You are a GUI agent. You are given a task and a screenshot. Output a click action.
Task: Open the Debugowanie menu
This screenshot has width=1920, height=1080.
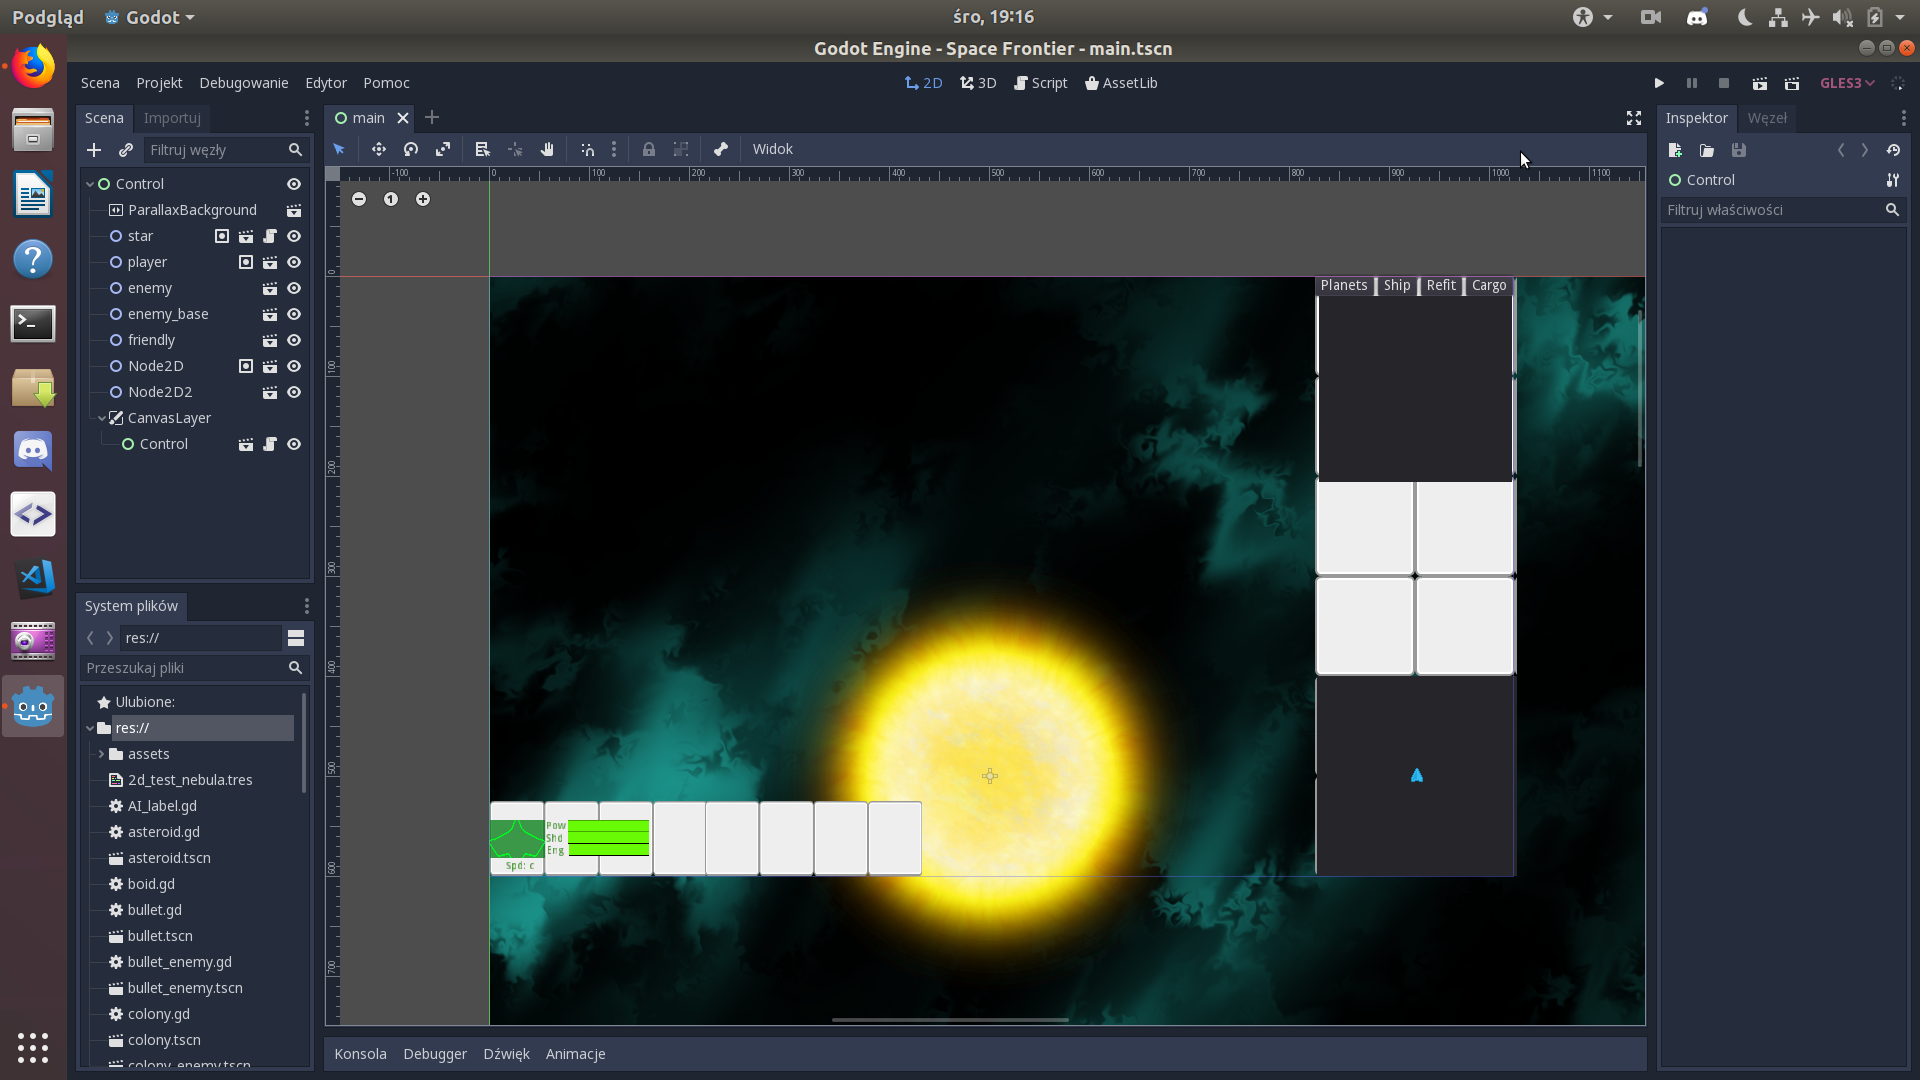(x=243, y=83)
